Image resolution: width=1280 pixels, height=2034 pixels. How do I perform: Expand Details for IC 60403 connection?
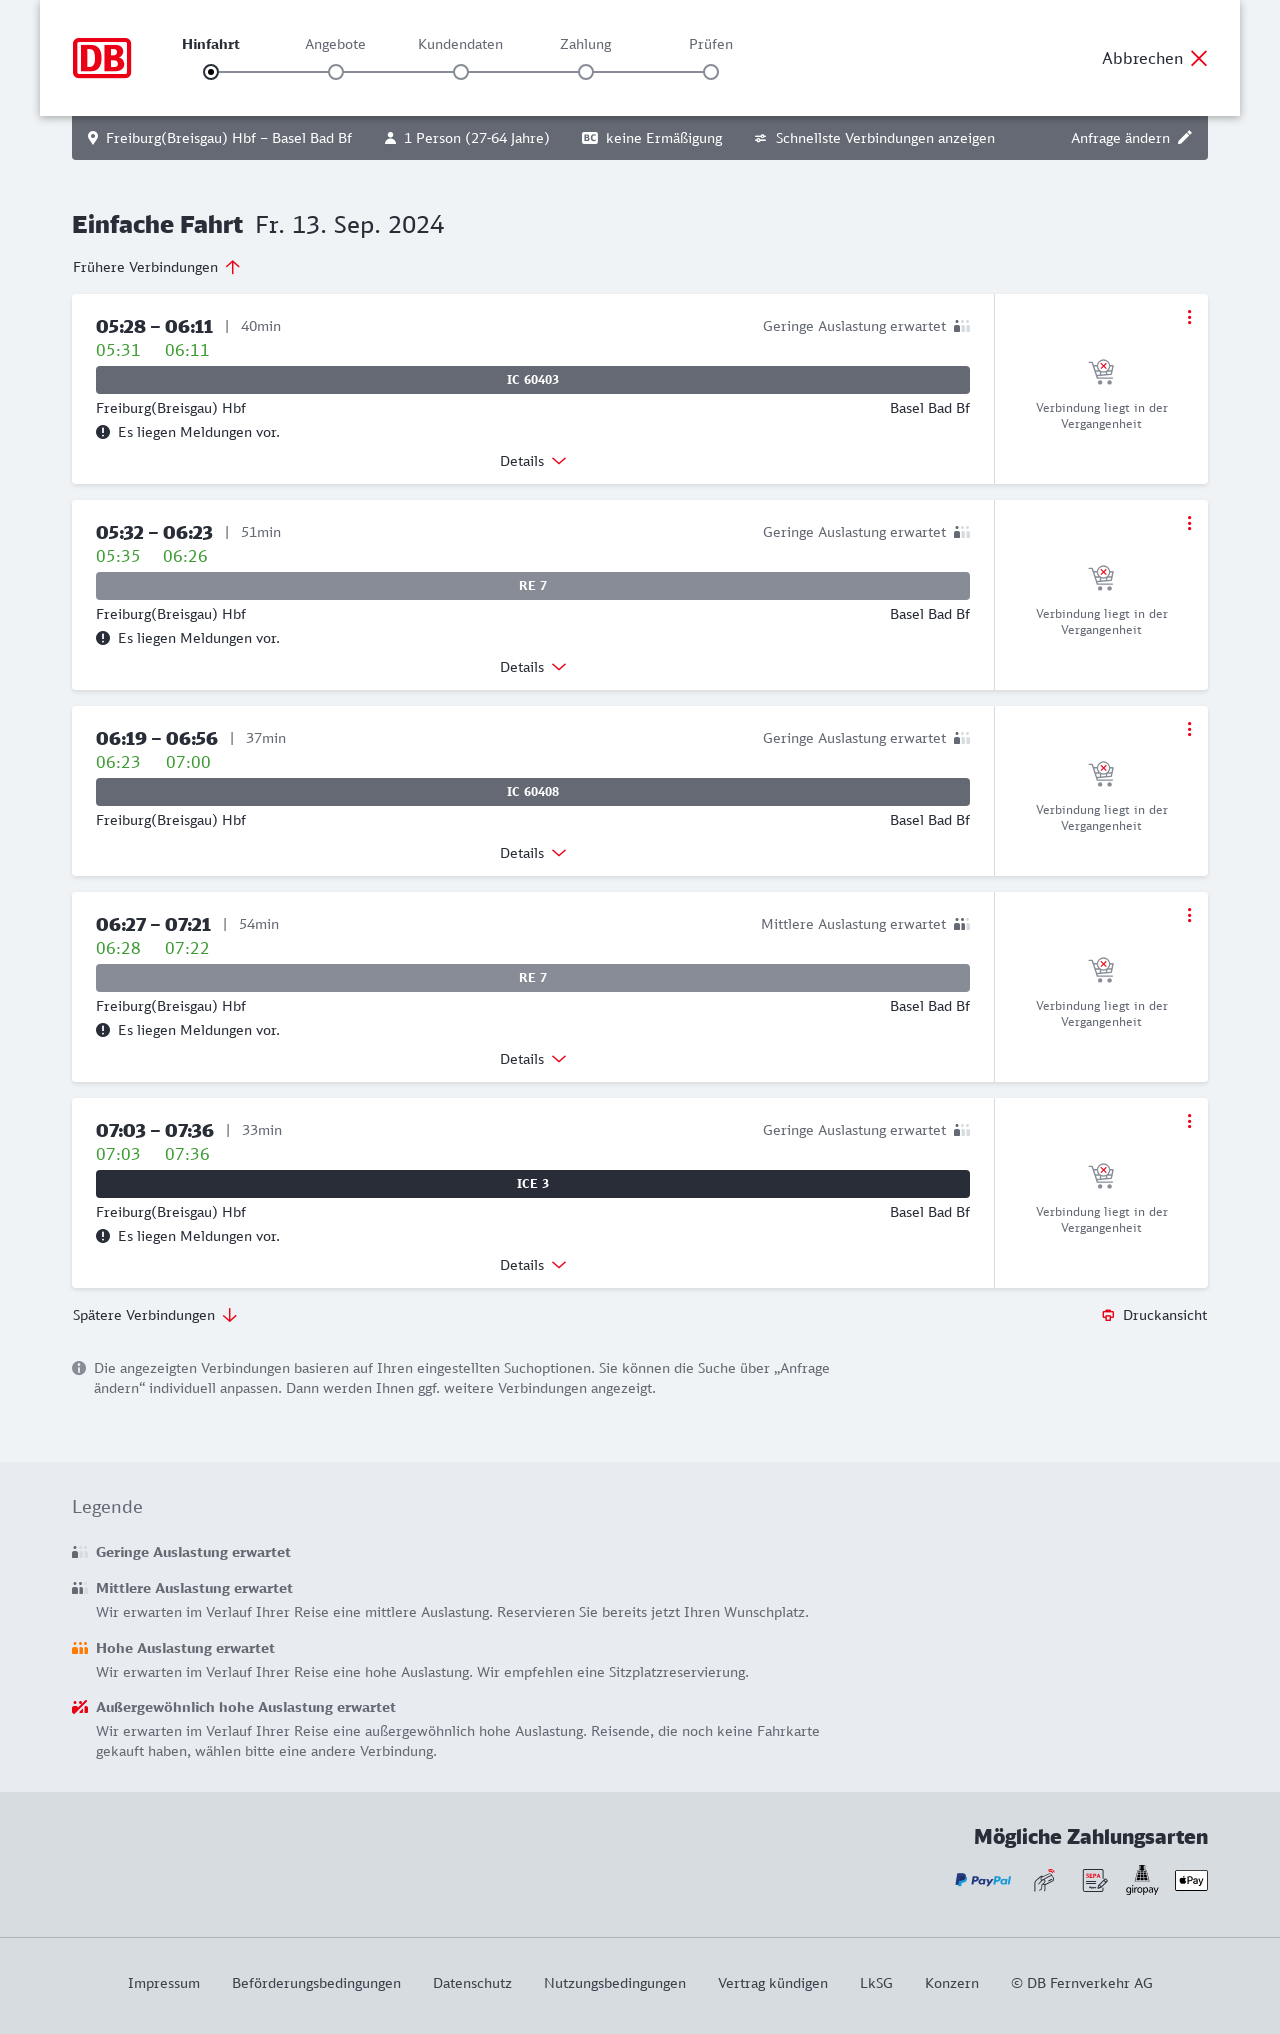click(533, 461)
